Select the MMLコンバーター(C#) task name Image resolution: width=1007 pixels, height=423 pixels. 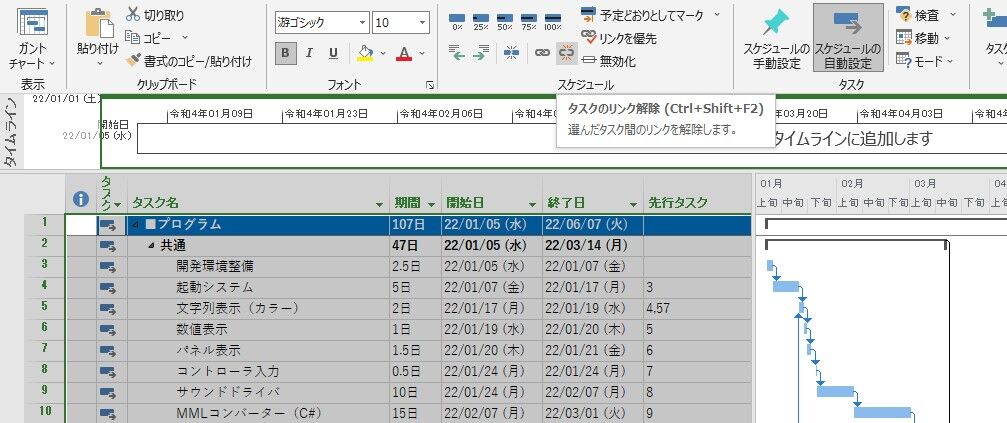point(249,413)
